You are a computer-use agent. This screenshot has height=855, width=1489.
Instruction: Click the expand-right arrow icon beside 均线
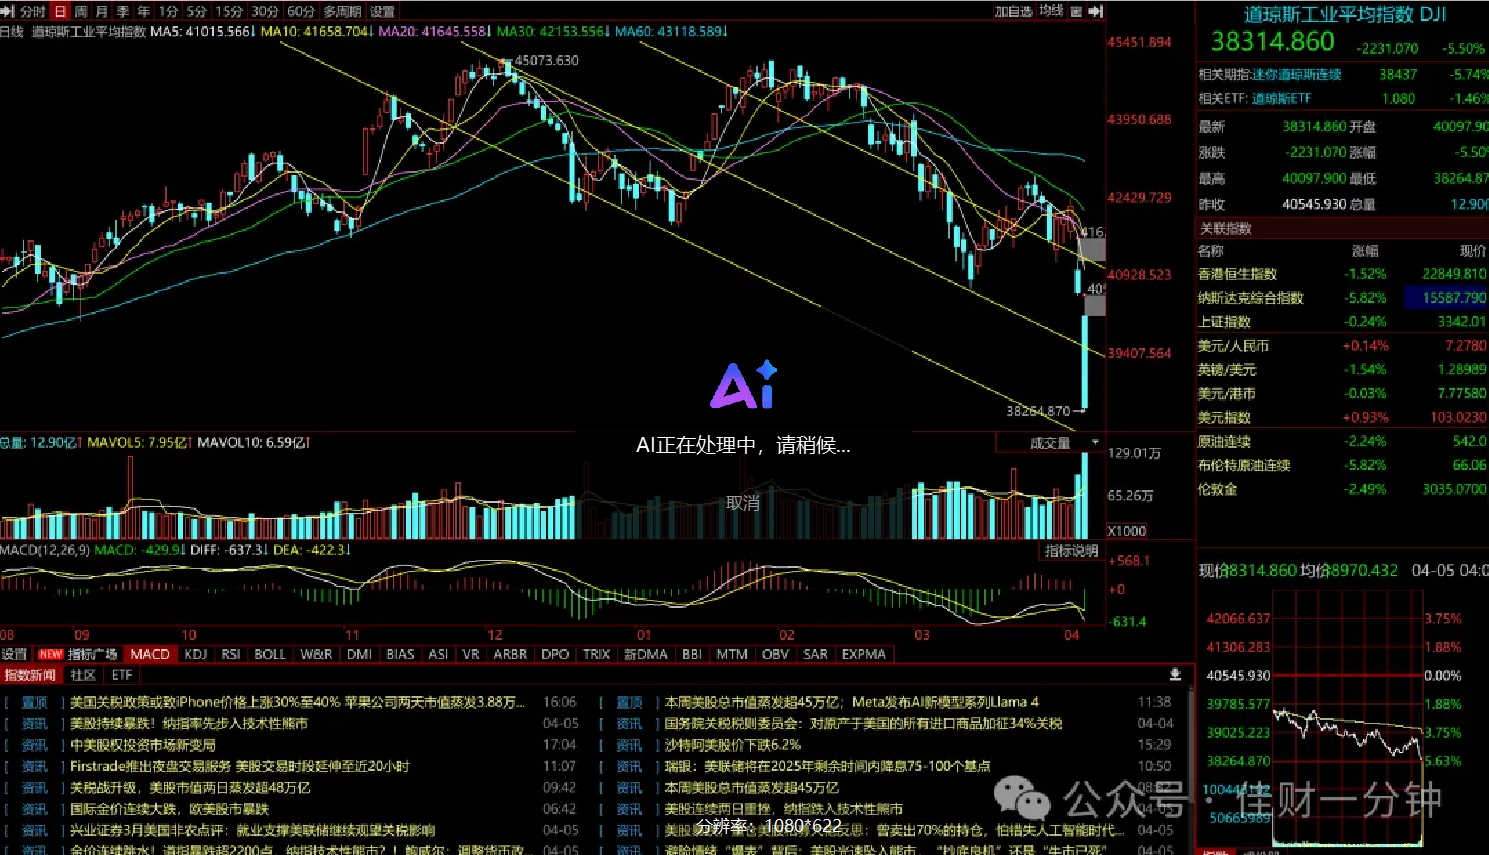coord(1096,11)
